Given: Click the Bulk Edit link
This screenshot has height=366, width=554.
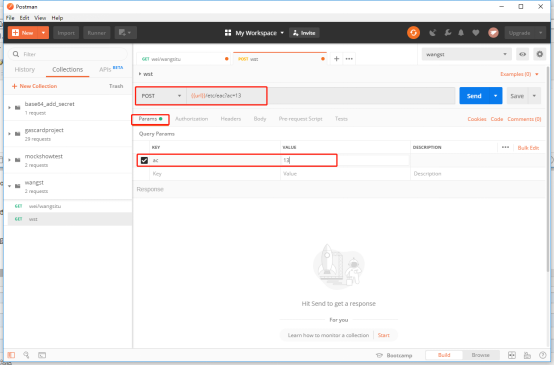Looking at the screenshot, I should point(528,148).
